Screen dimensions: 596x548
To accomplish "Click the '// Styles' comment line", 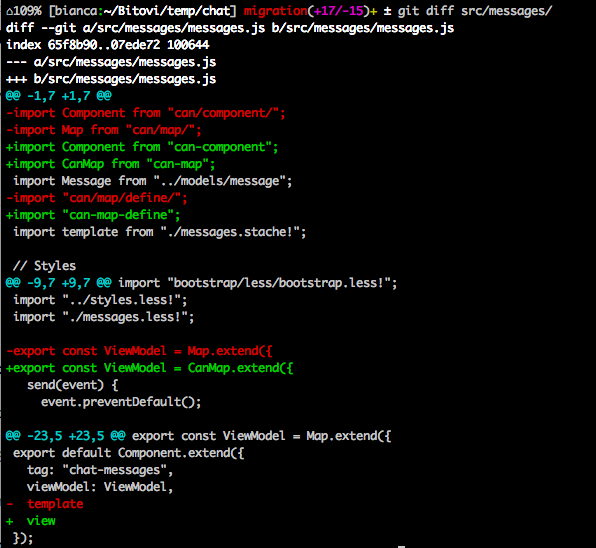I will coord(44,266).
